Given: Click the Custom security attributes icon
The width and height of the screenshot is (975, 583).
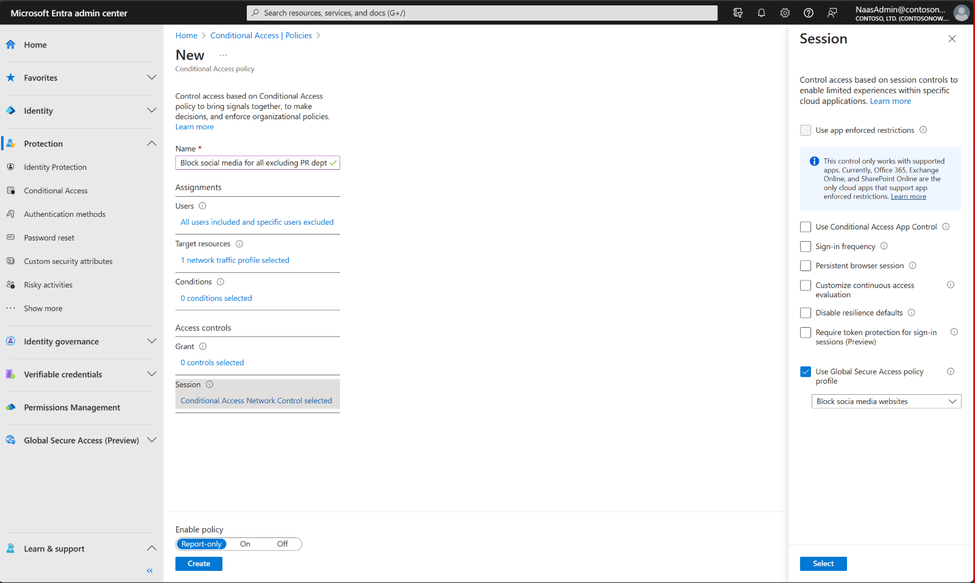Looking at the screenshot, I should tap(11, 261).
